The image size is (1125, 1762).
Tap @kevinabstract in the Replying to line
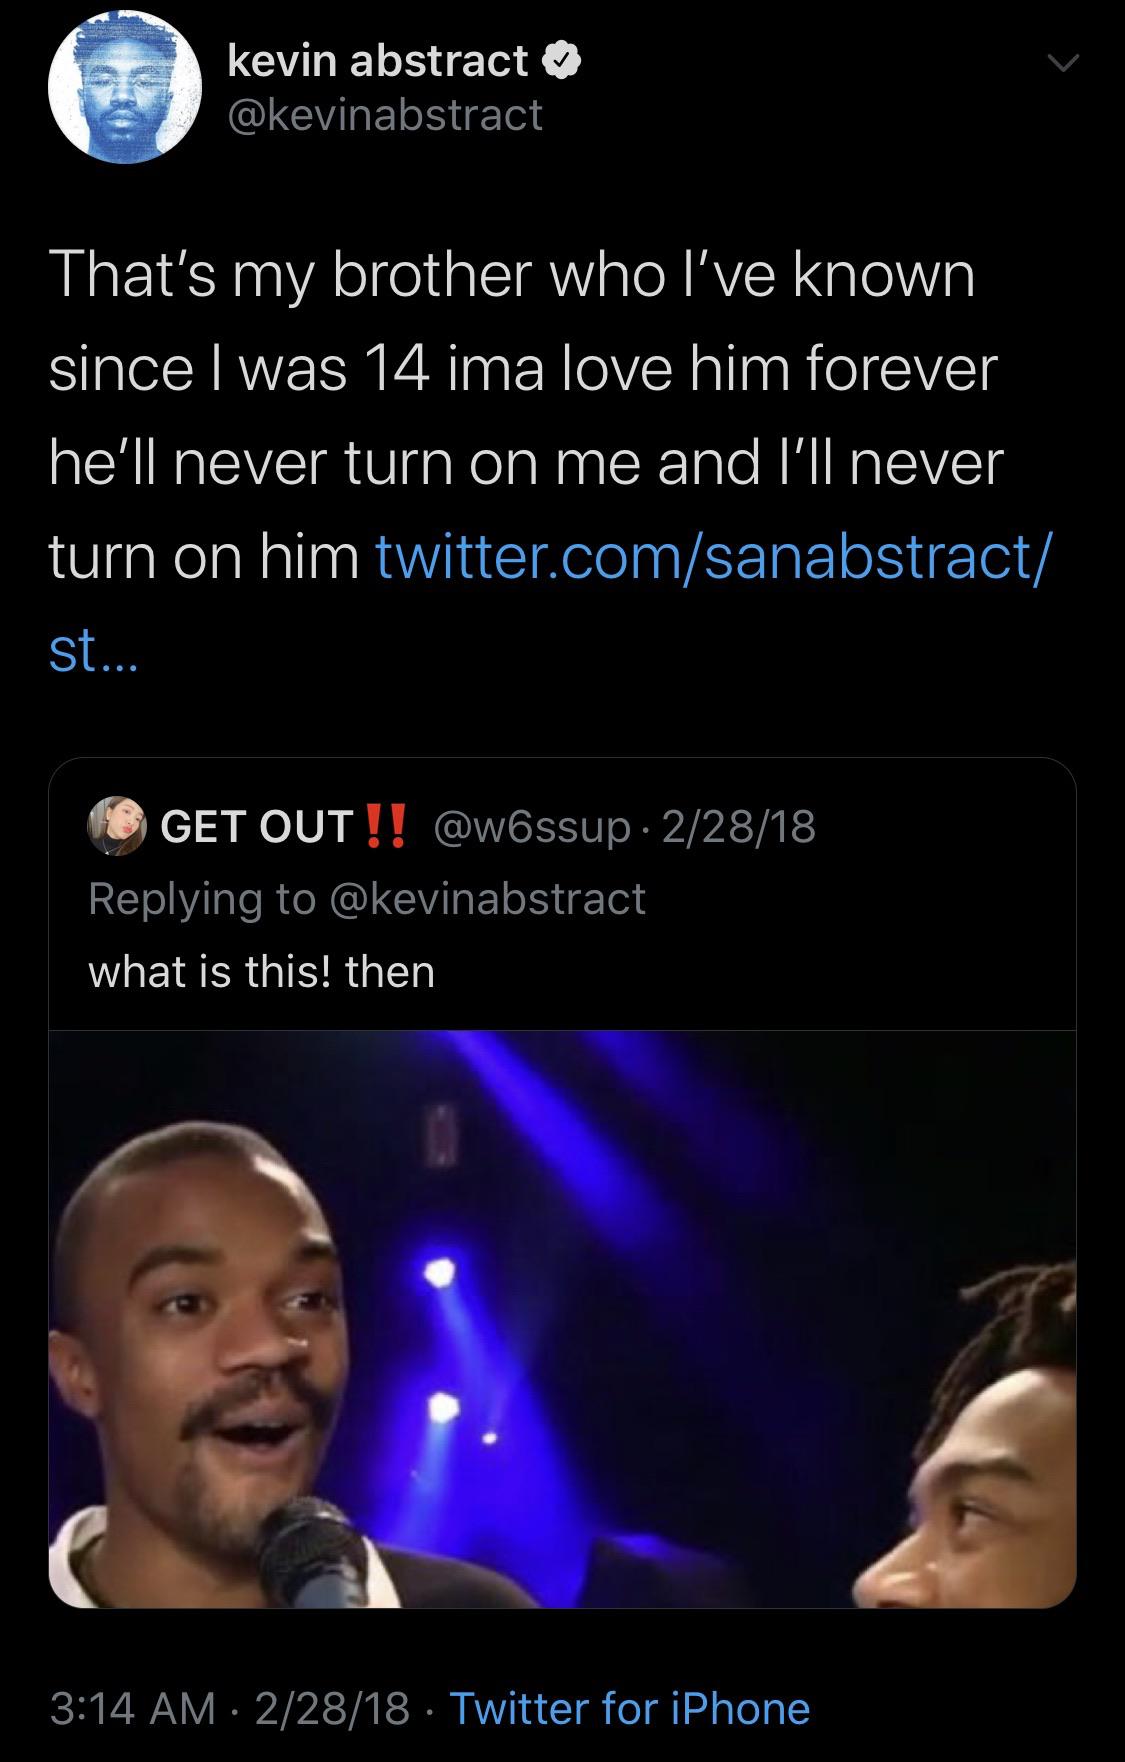[x=486, y=898]
